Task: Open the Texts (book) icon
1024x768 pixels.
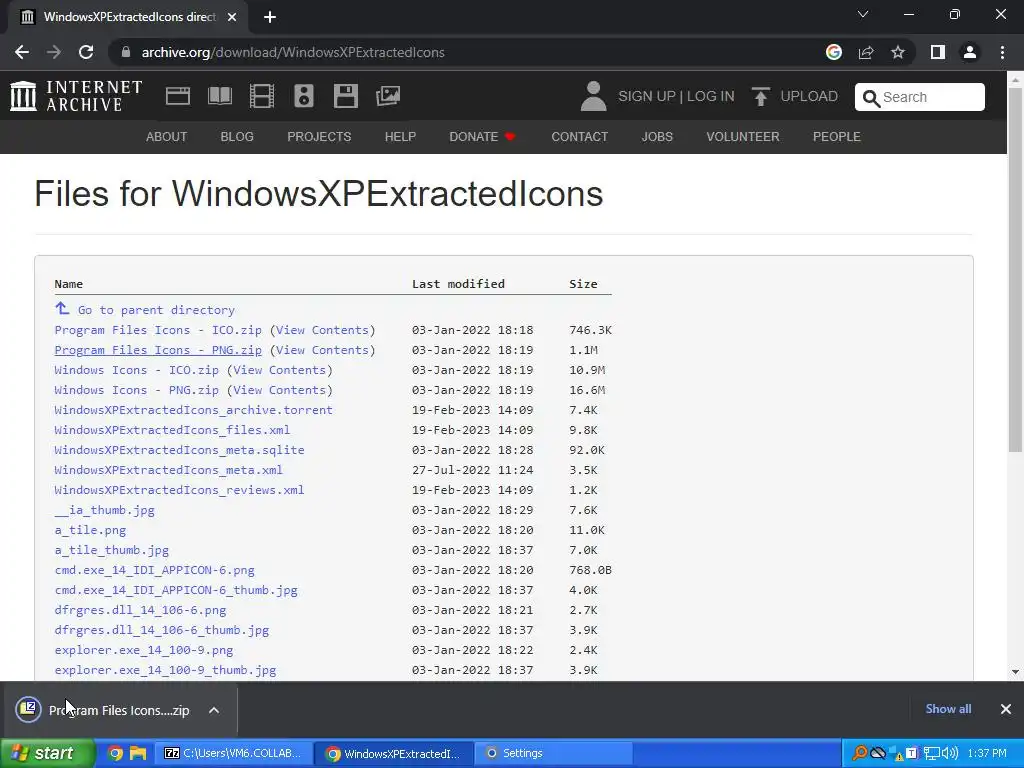Action: pos(219,96)
